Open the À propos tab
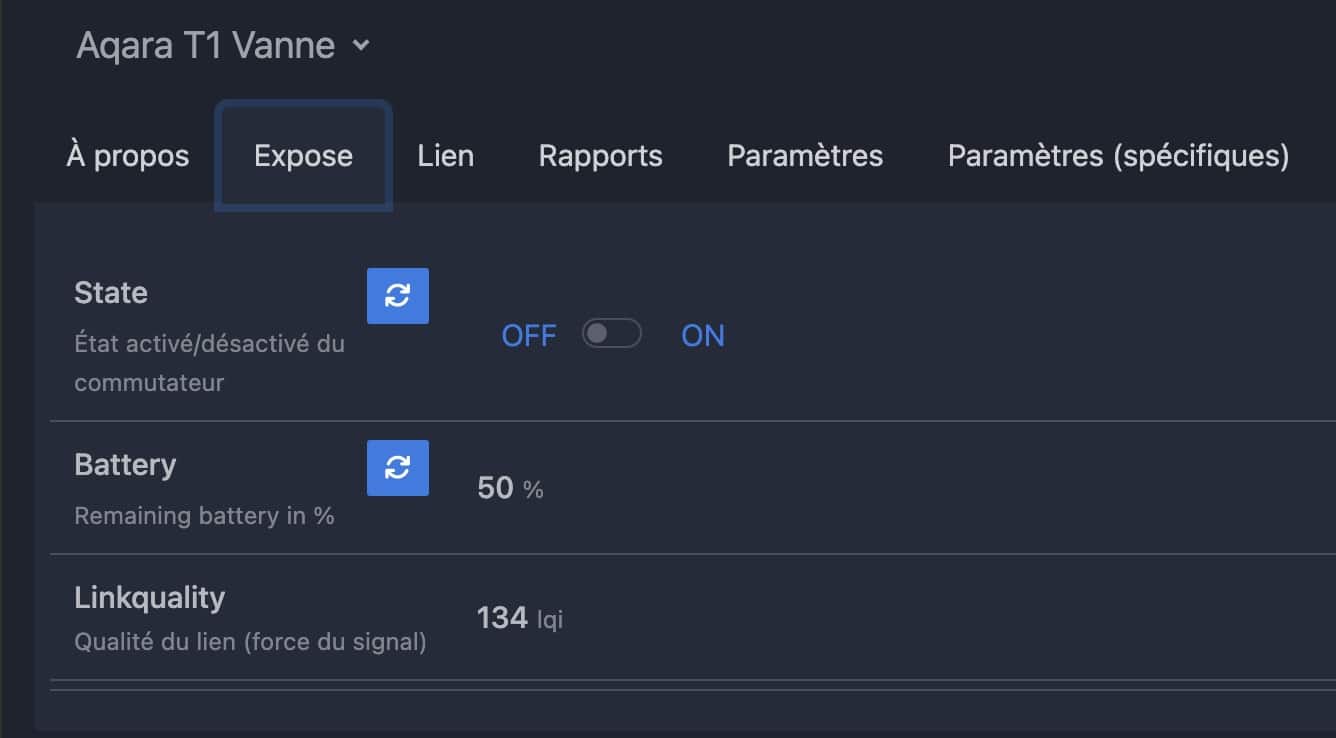Viewport: 1336px width, 738px height. coord(128,156)
